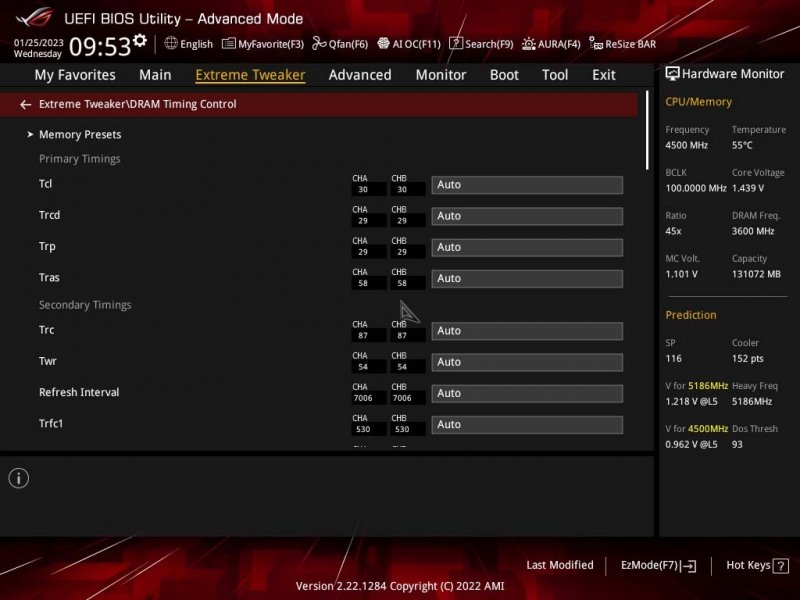Screen dimensions: 800x600
Task: Launch AI OC(F11) guide
Action: pos(409,44)
